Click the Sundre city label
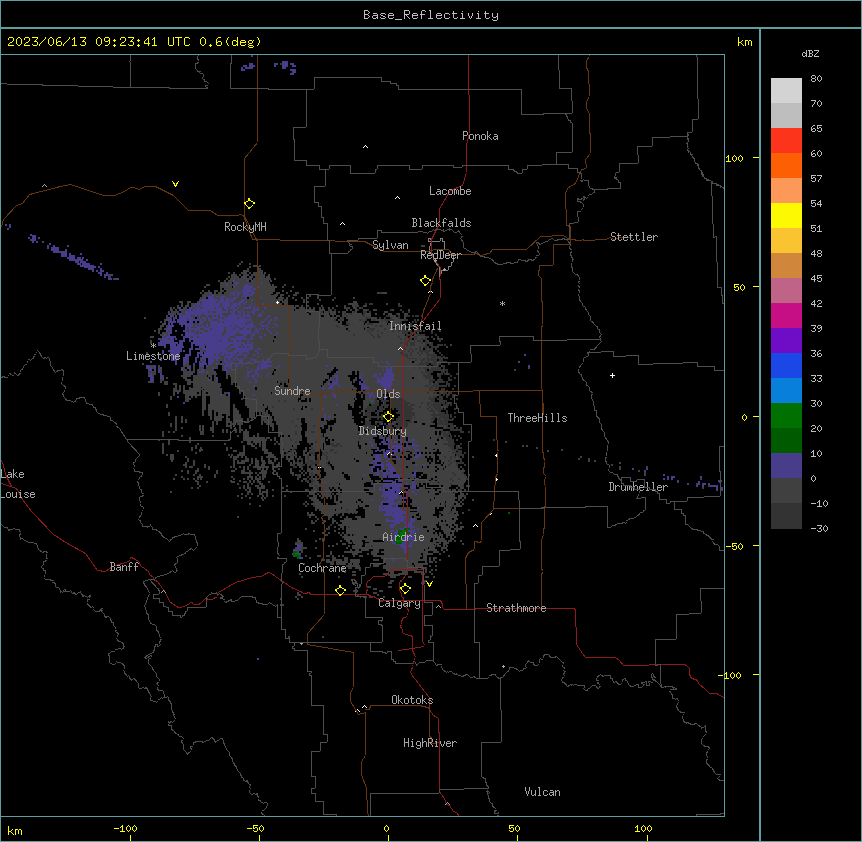 [x=292, y=391]
